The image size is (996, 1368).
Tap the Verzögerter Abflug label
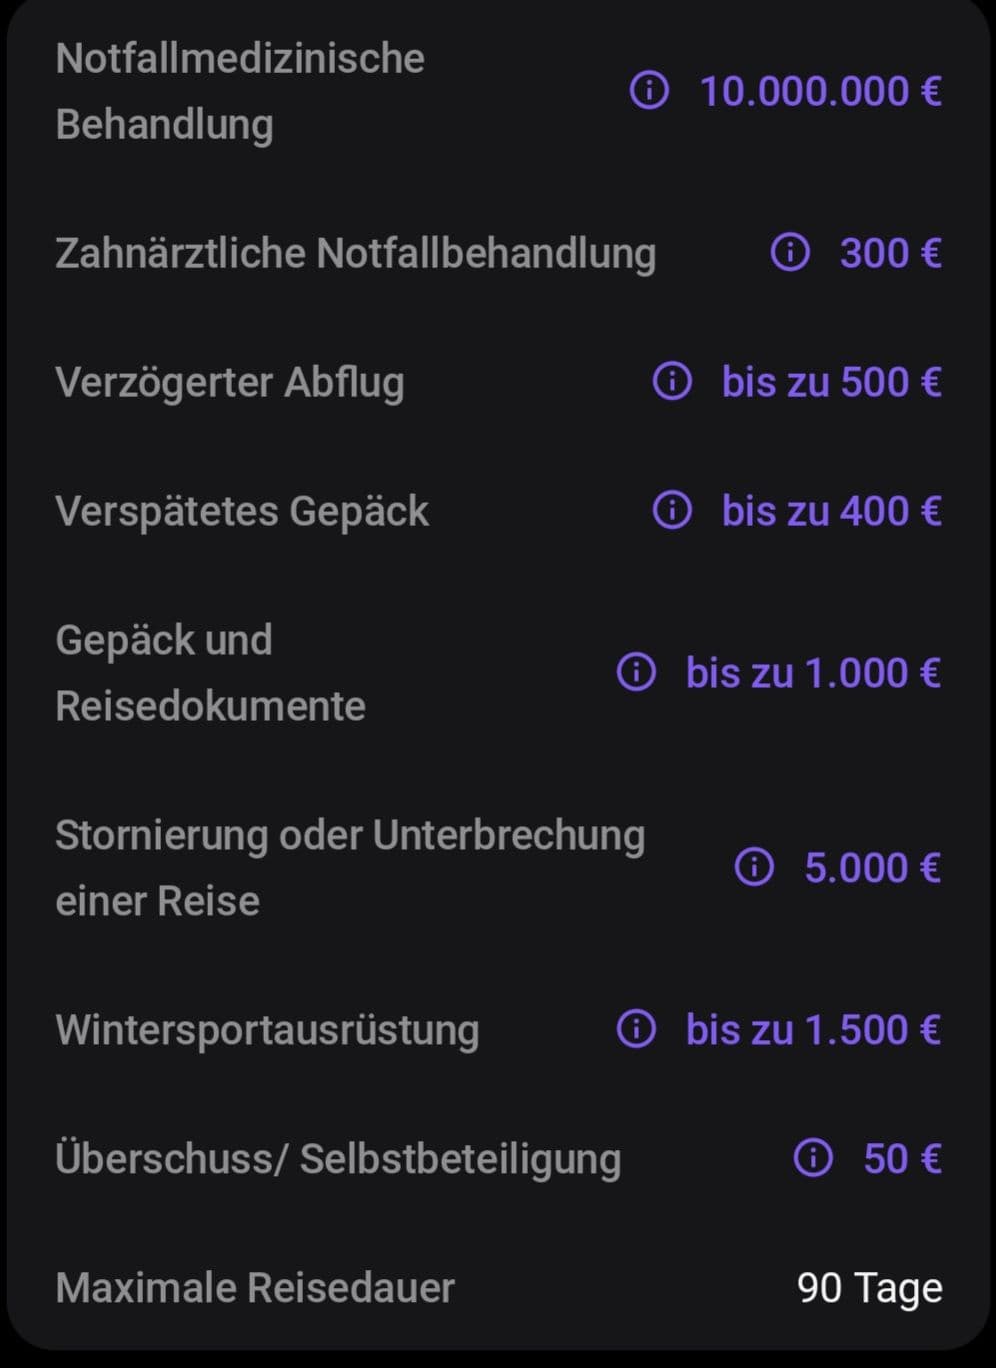(230, 382)
